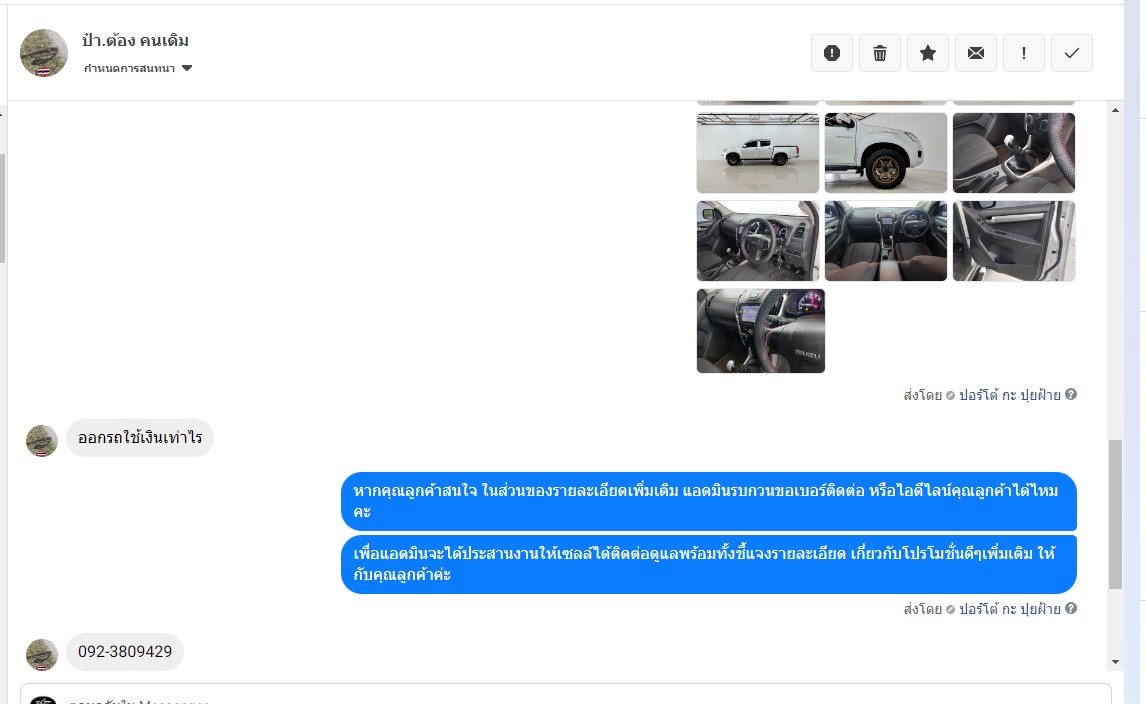Screen dimensions: 1146x704
Task: Star this conversation as follow-up
Action: click(927, 53)
